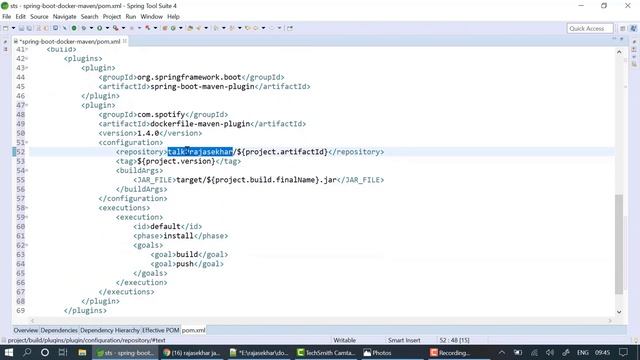Click the 'Writable' status bar entry
The height and width of the screenshot is (360, 640).
(344, 340)
